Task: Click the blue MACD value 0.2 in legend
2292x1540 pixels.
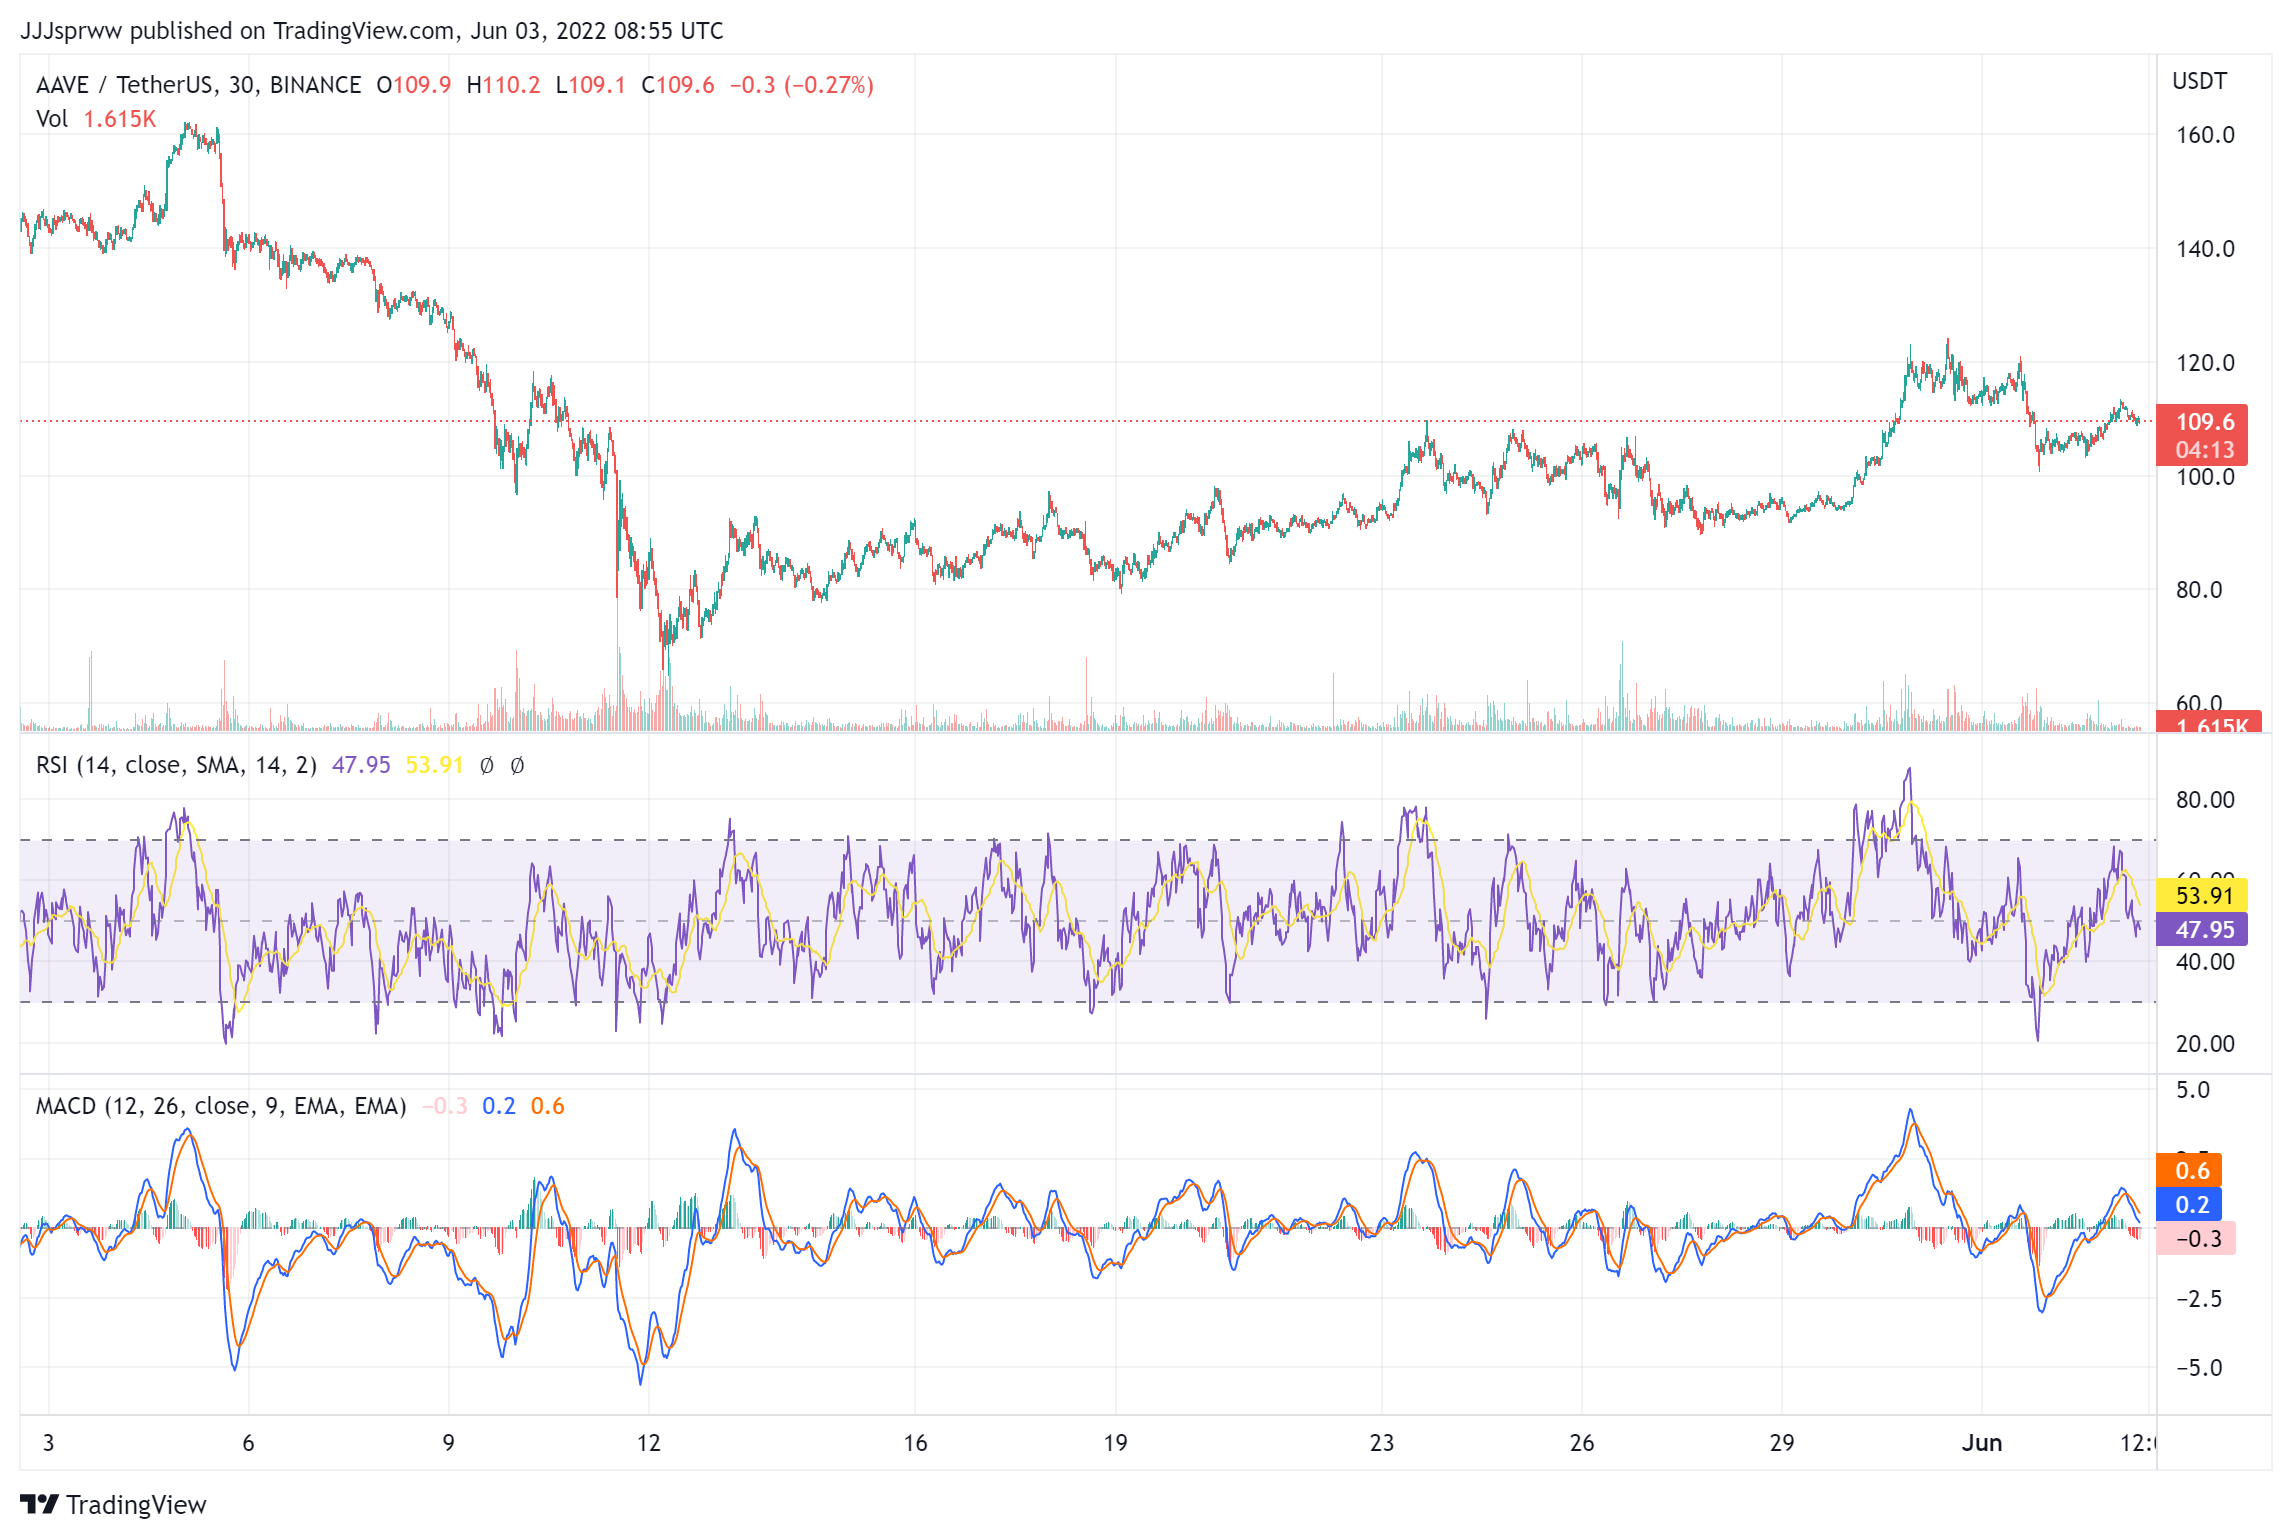Action: [x=499, y=1106]
